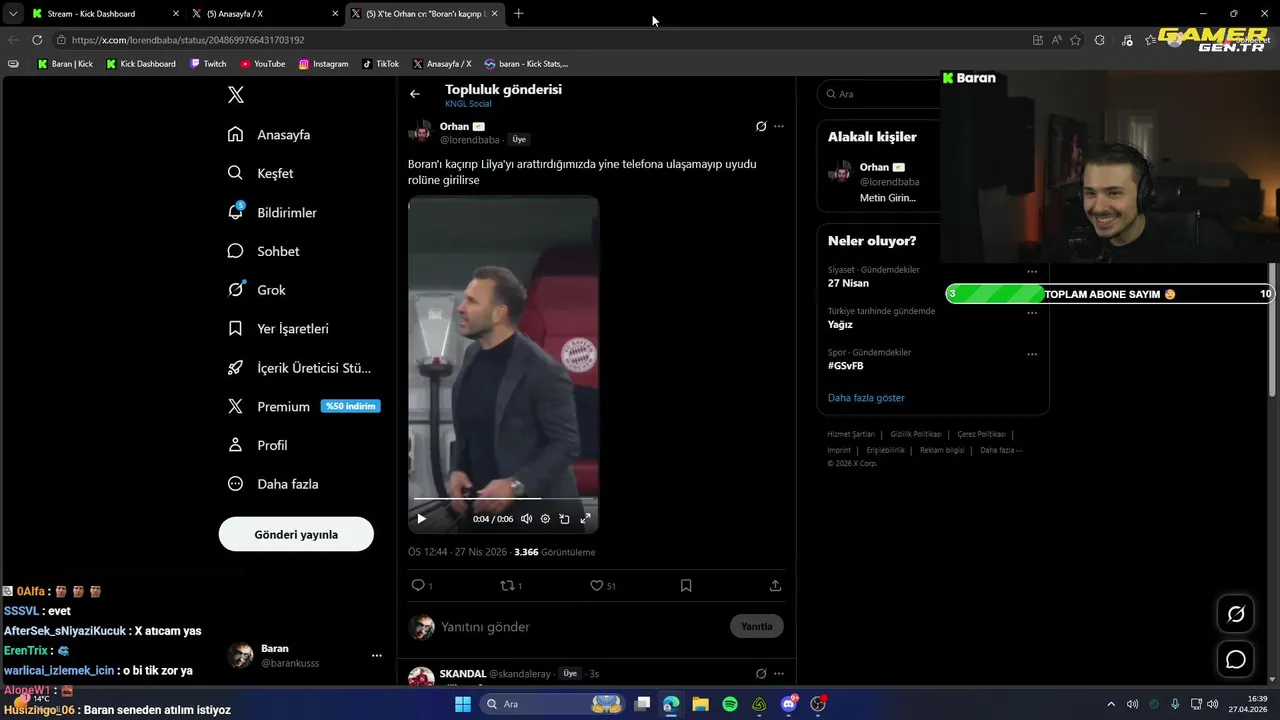Open YouTube bookmark
Image resolution: width=1280 pixels, height=720 pixels.
click(262, 64)
